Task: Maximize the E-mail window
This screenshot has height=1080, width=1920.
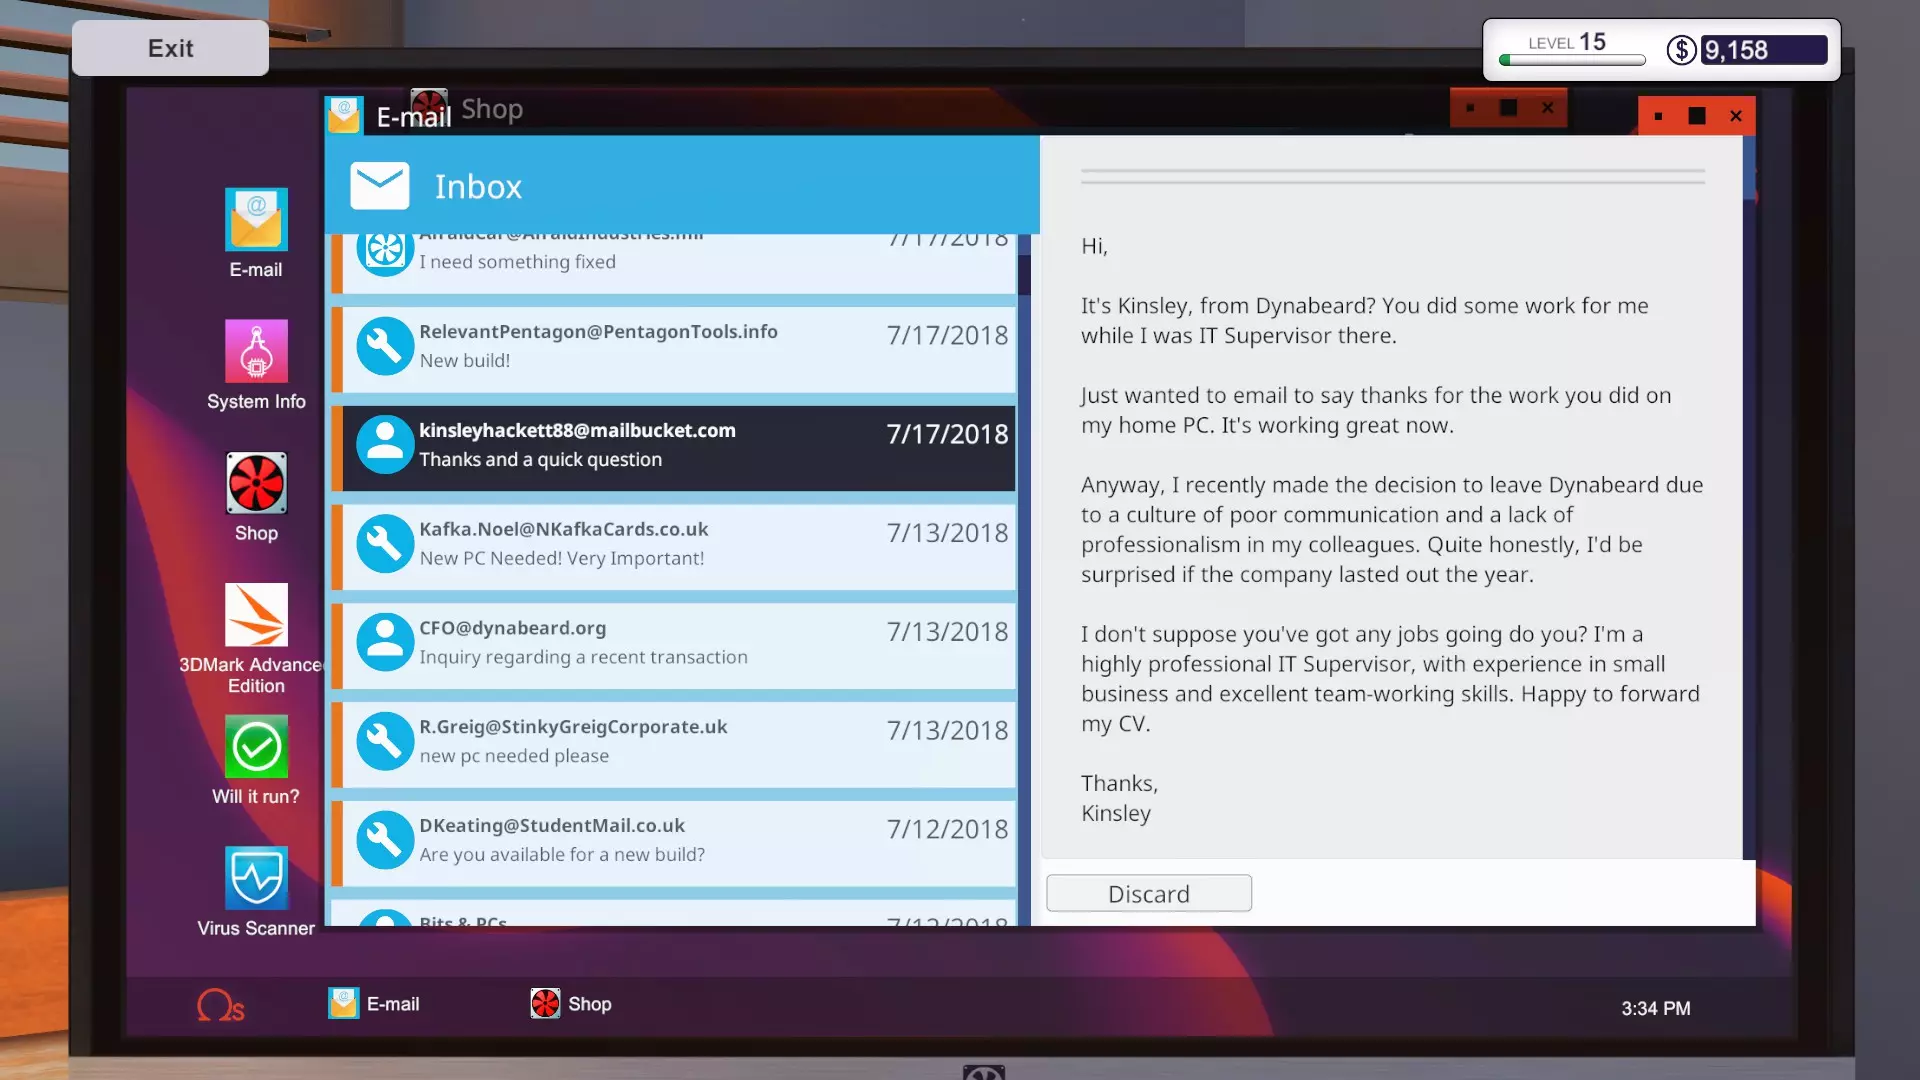Action: tap(1697, 116)
